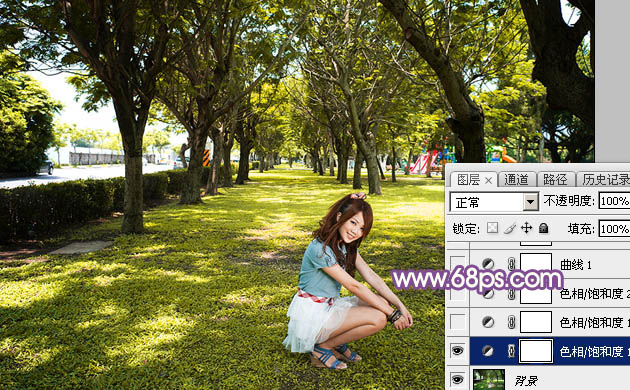Show the 曲线 1 layer
Screen dimensions: 630x390
pos(457,264)
